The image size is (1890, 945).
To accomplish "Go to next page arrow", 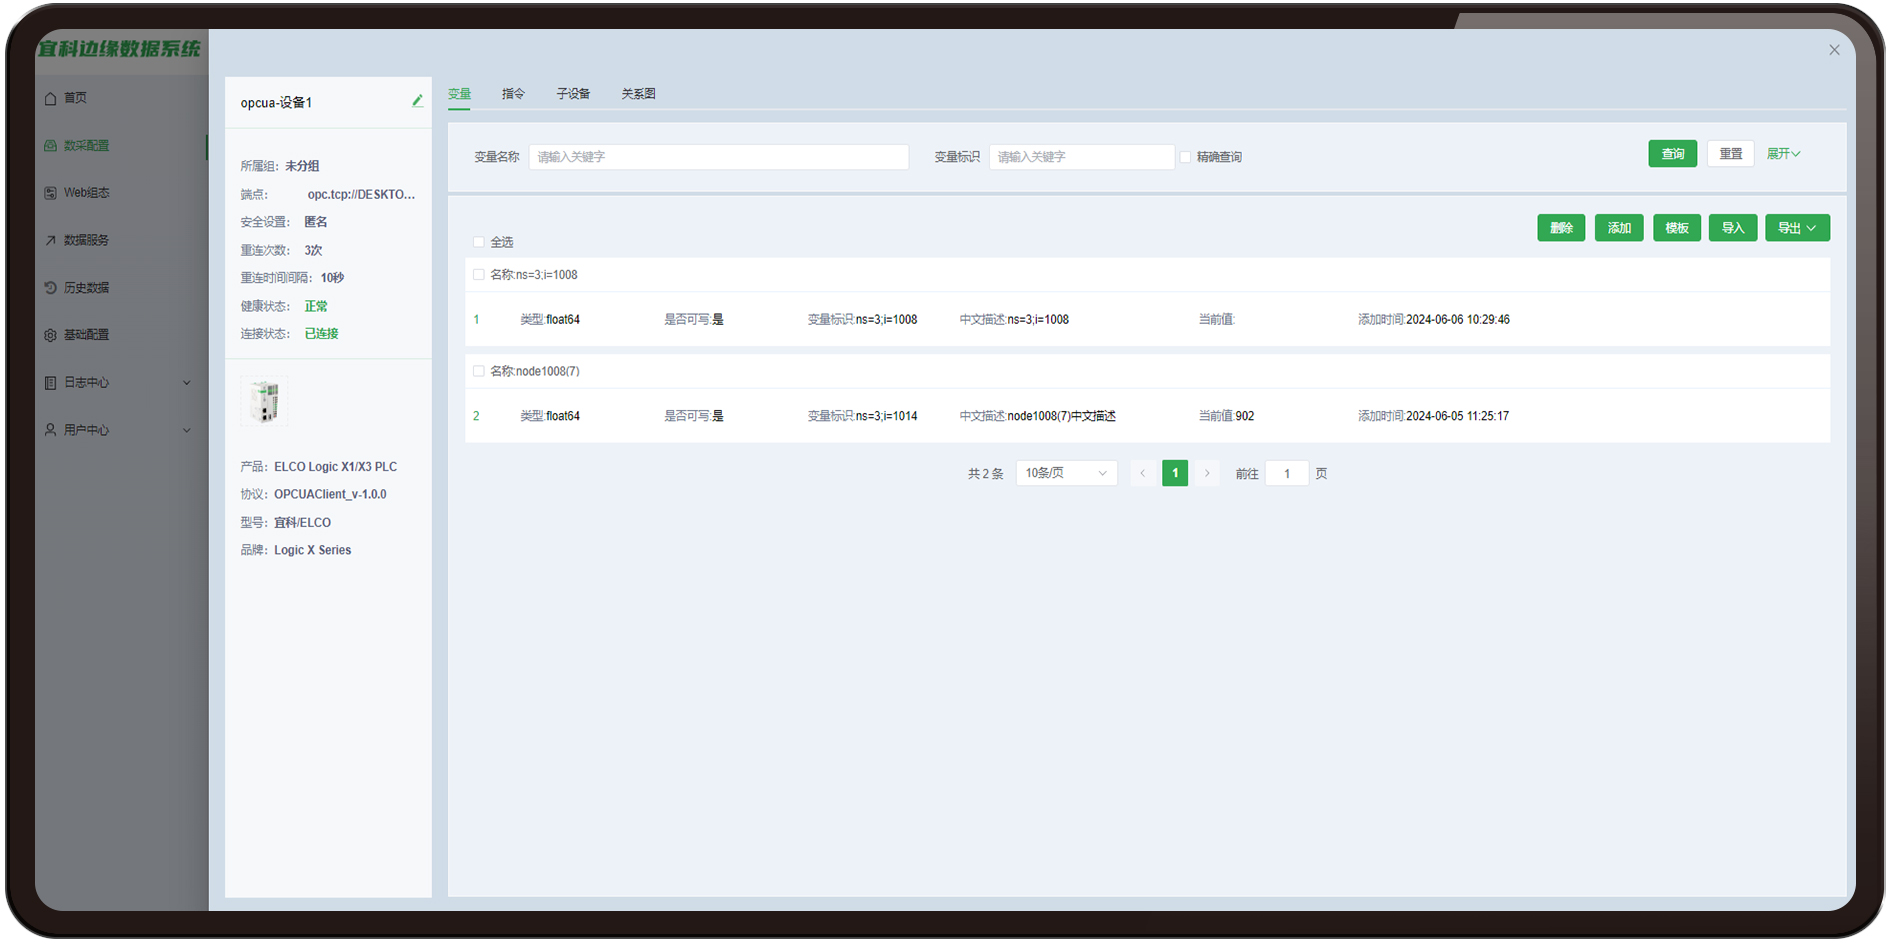I will point(1207,473).
